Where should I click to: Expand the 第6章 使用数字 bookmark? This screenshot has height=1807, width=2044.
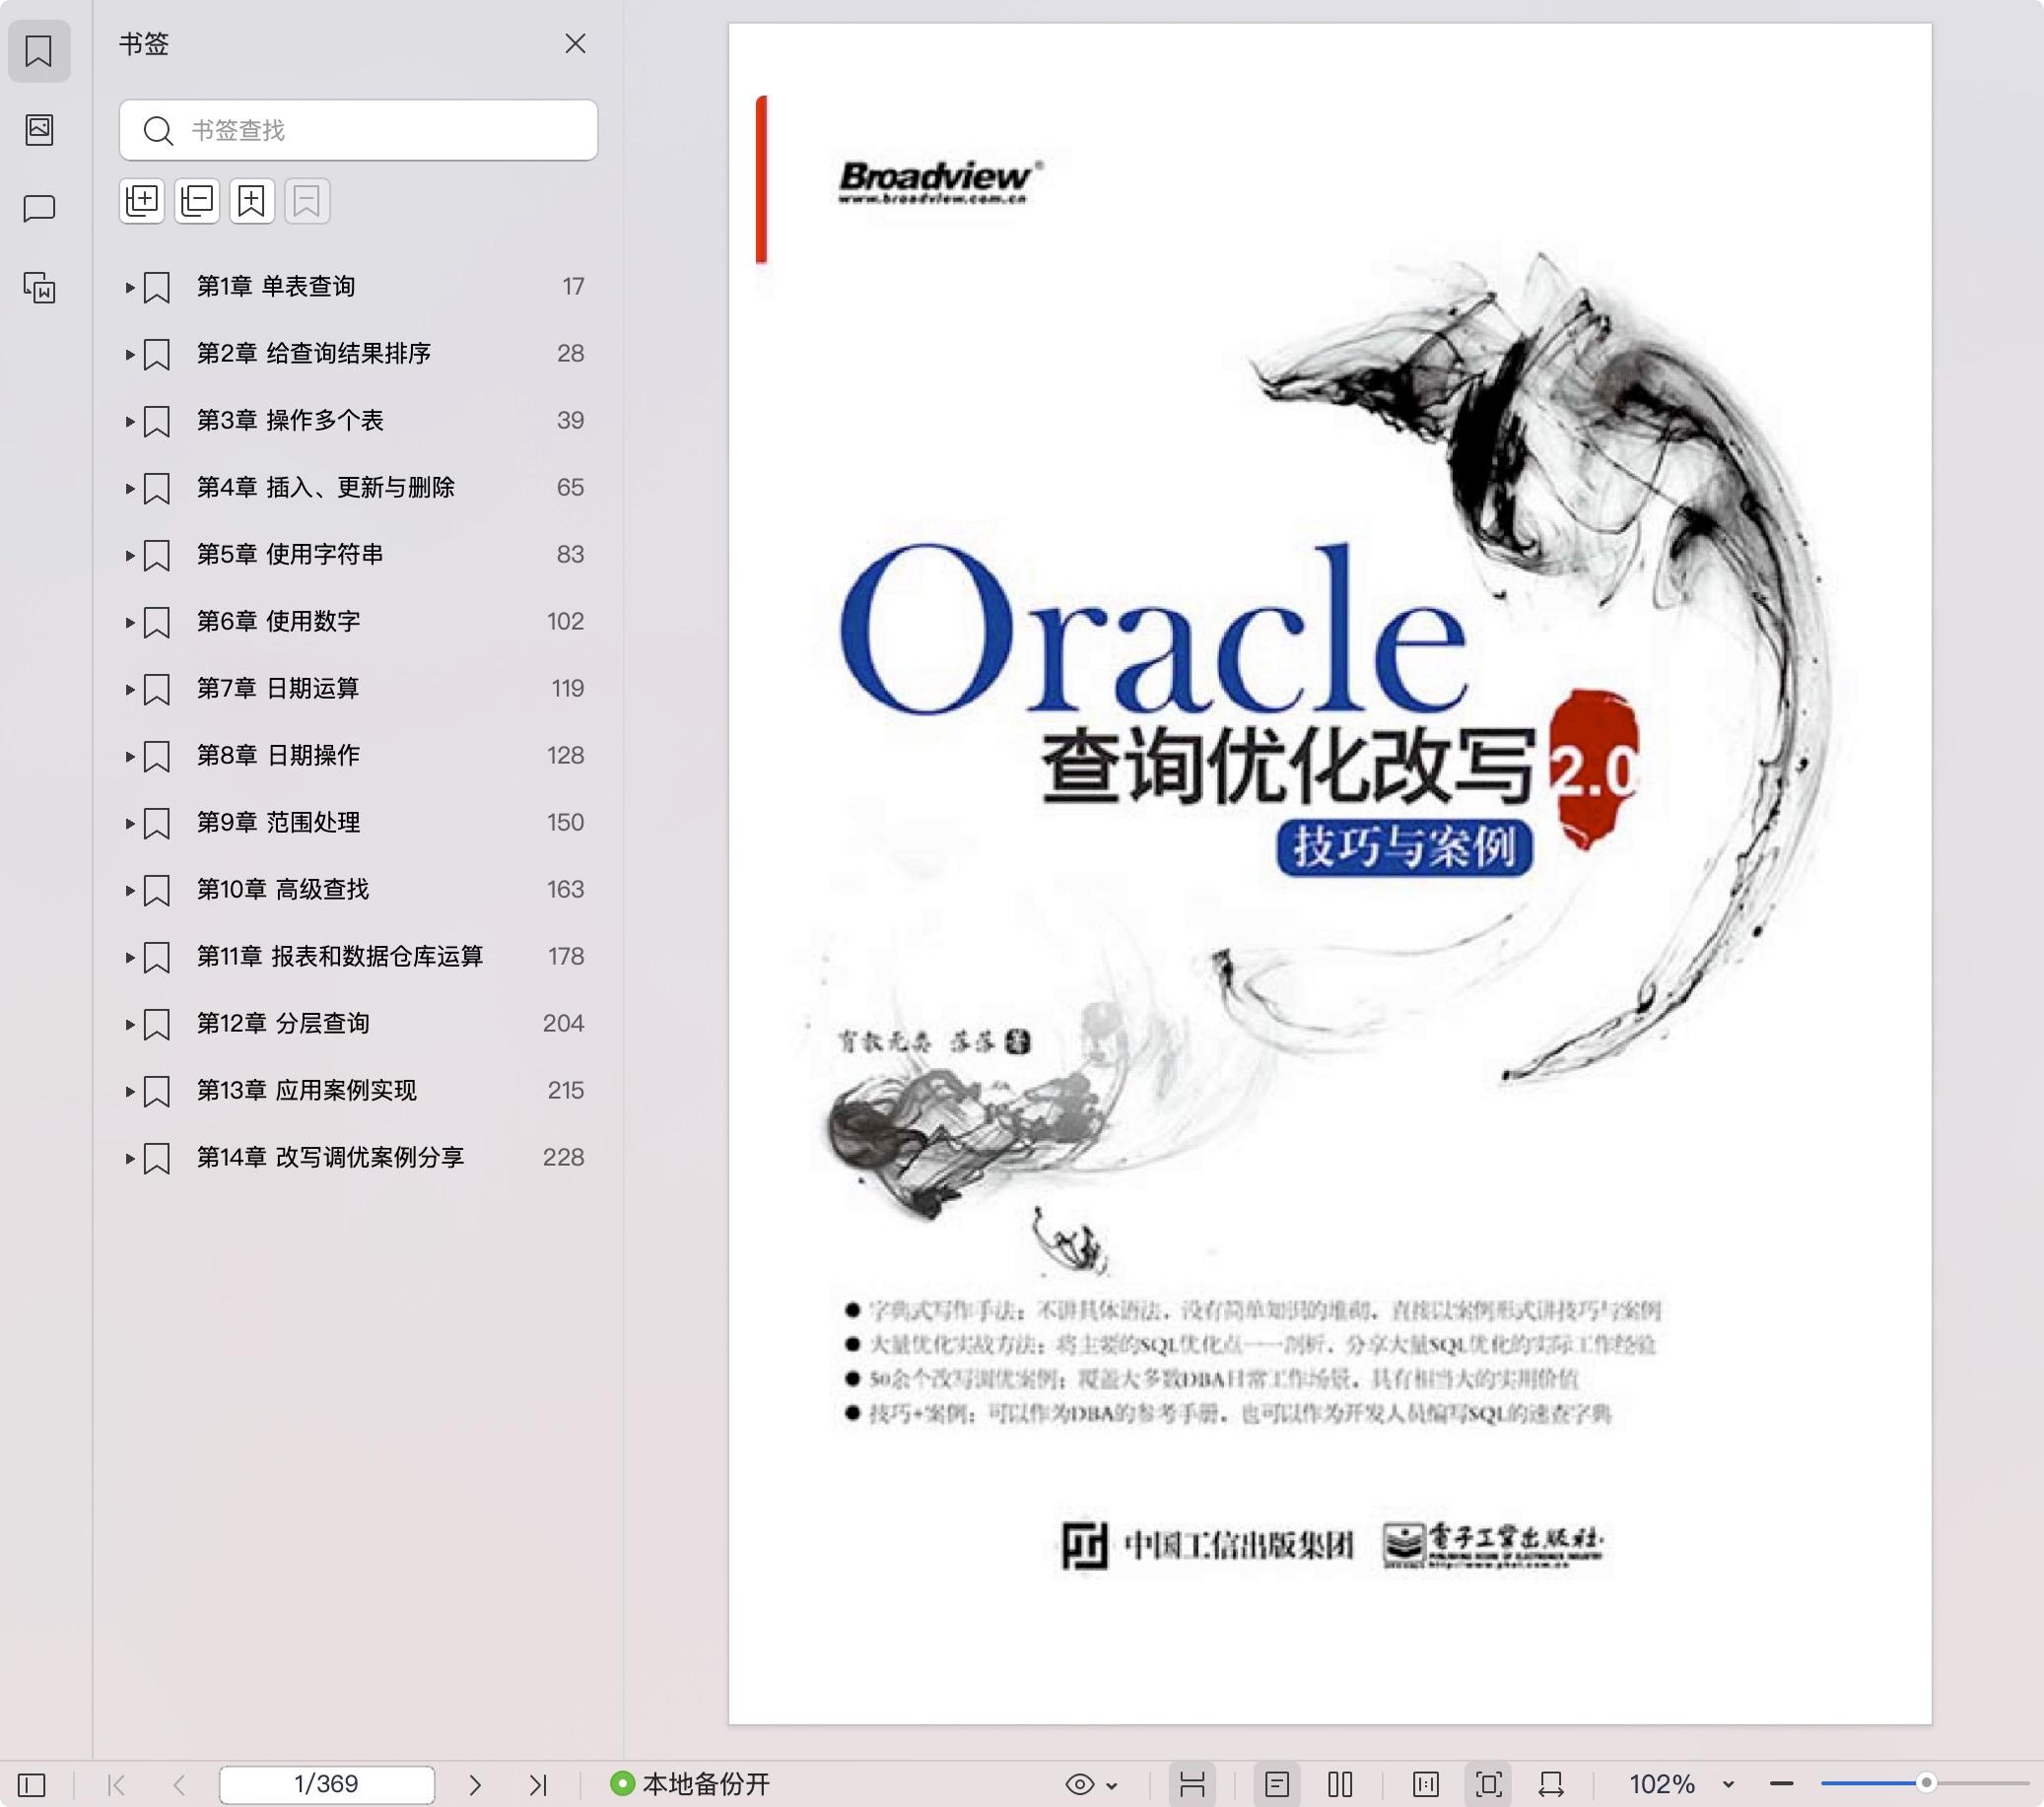pyautogui.click(x=129, y=622)
